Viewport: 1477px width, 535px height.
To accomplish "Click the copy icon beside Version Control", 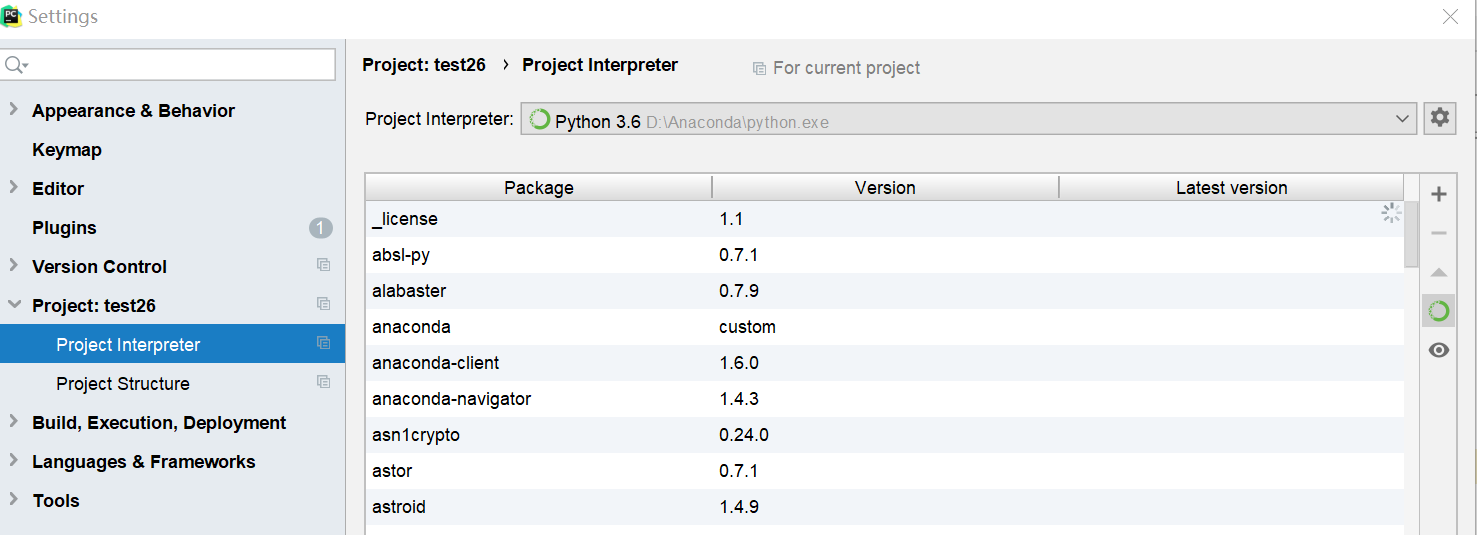I will (x=323, y=265).
